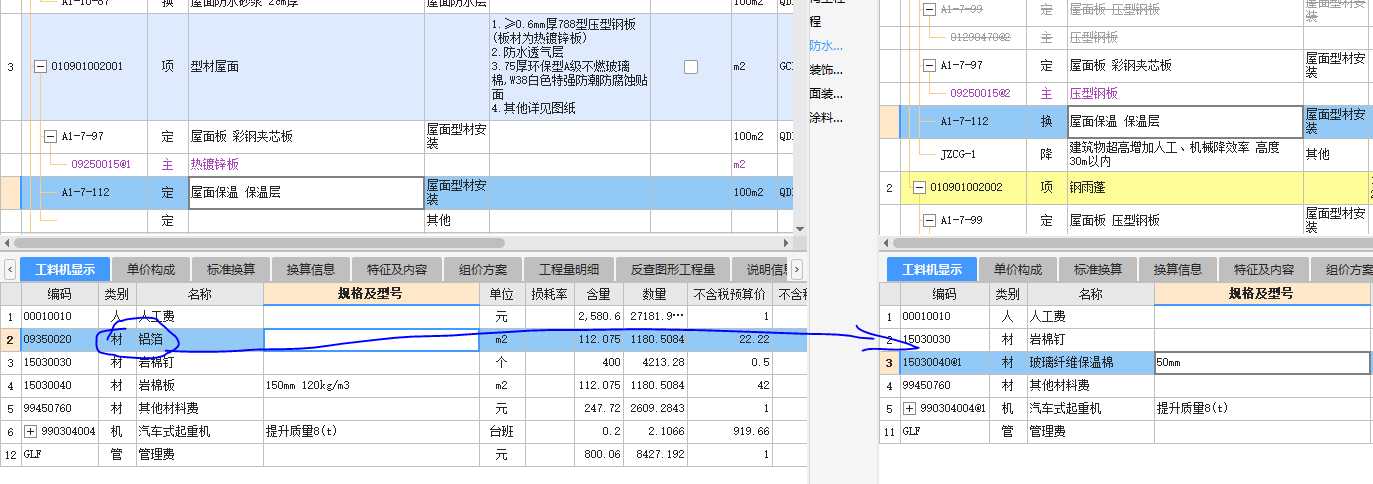Switch to 标准换算 tab in right window
The height and width of the screenshot is (484, 1373).
coord(1098,269)
